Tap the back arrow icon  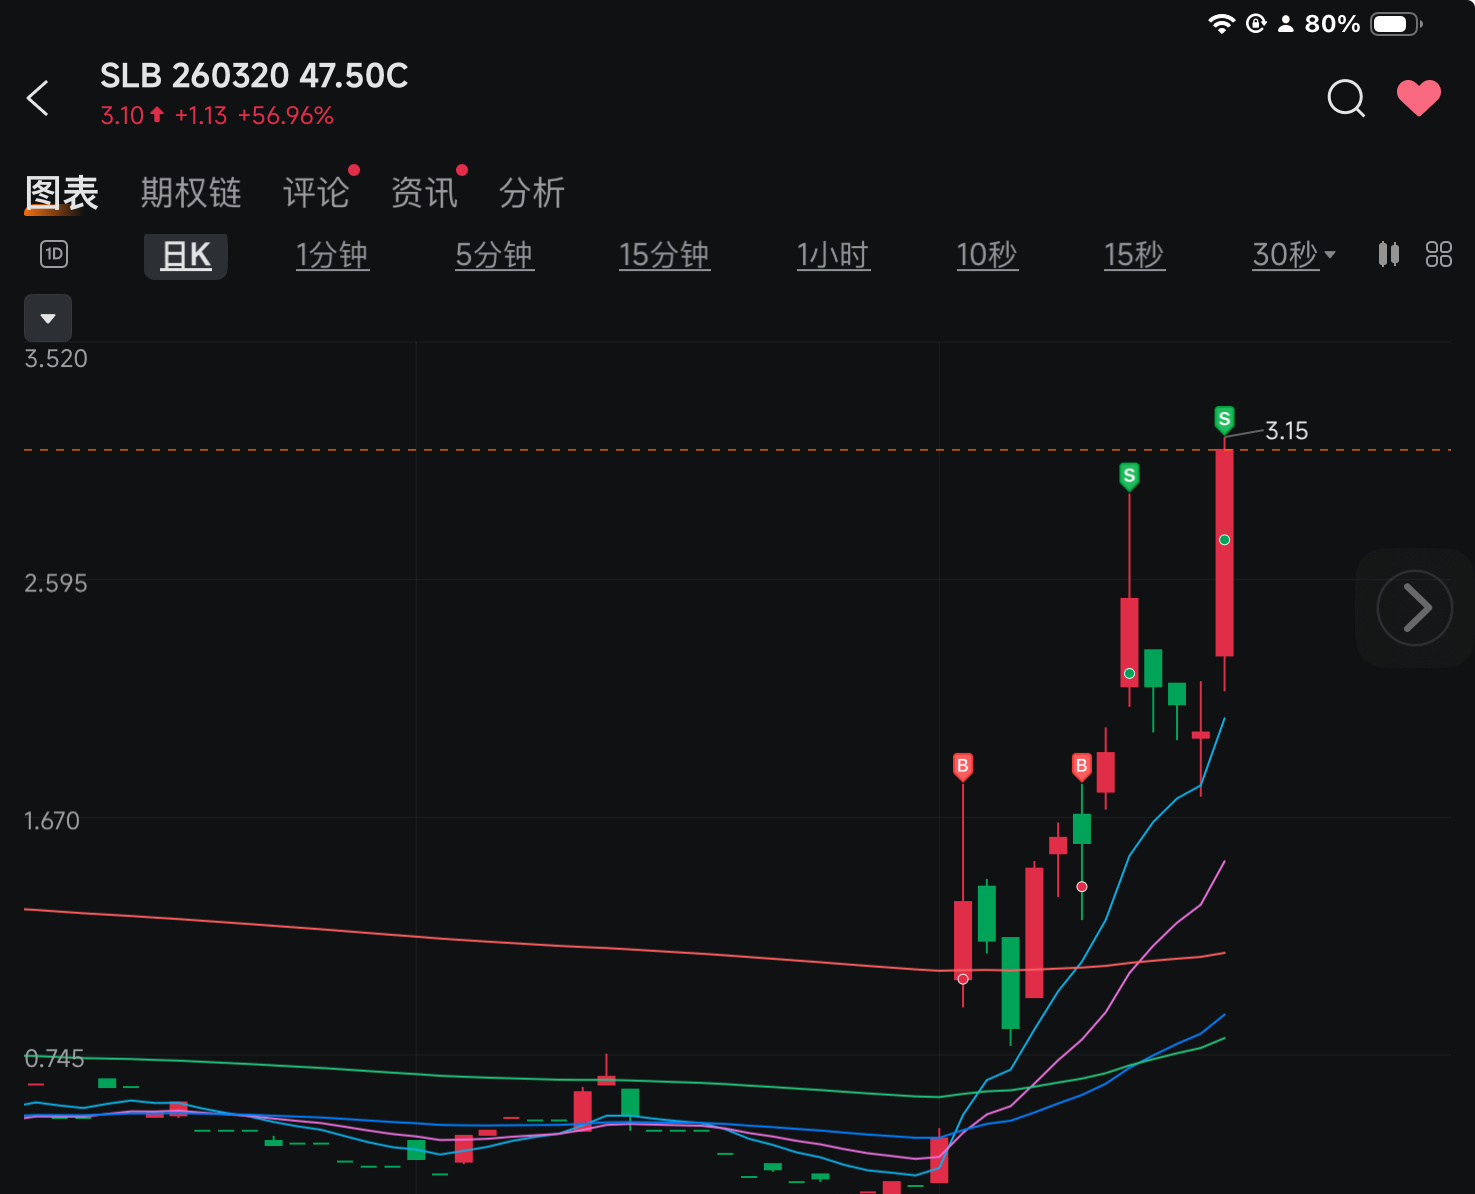click(x=37, y=98)
